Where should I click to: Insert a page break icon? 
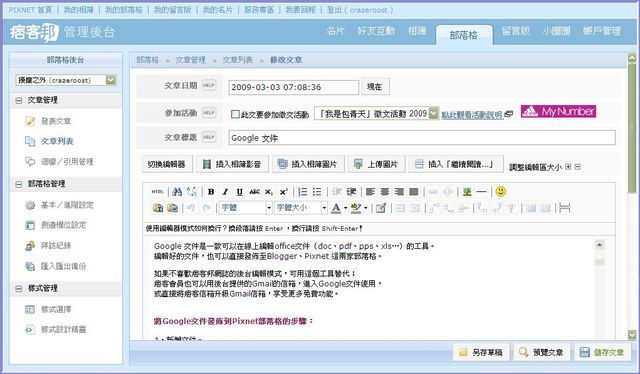tap(564, 208)
